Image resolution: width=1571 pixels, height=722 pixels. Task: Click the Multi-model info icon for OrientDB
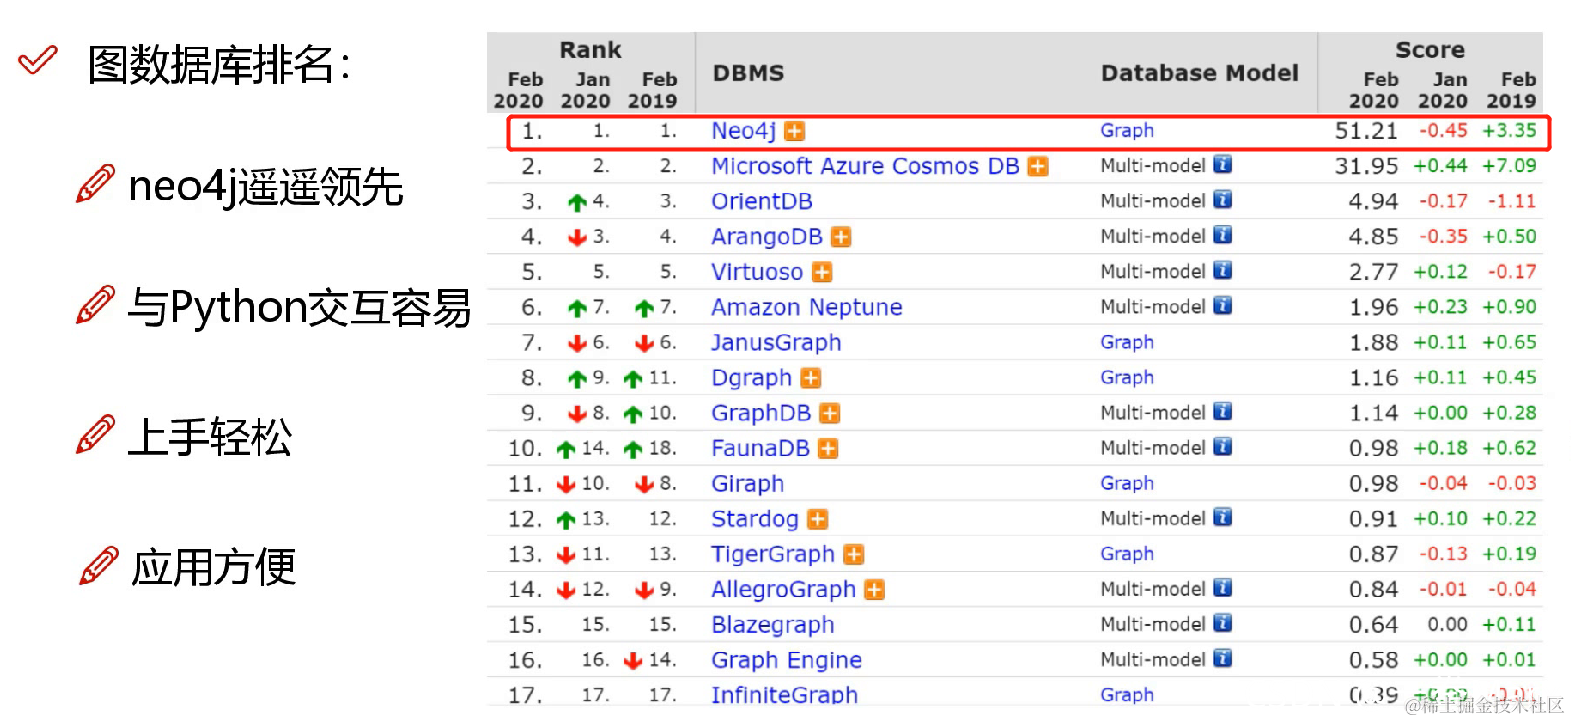(1223, 199)
